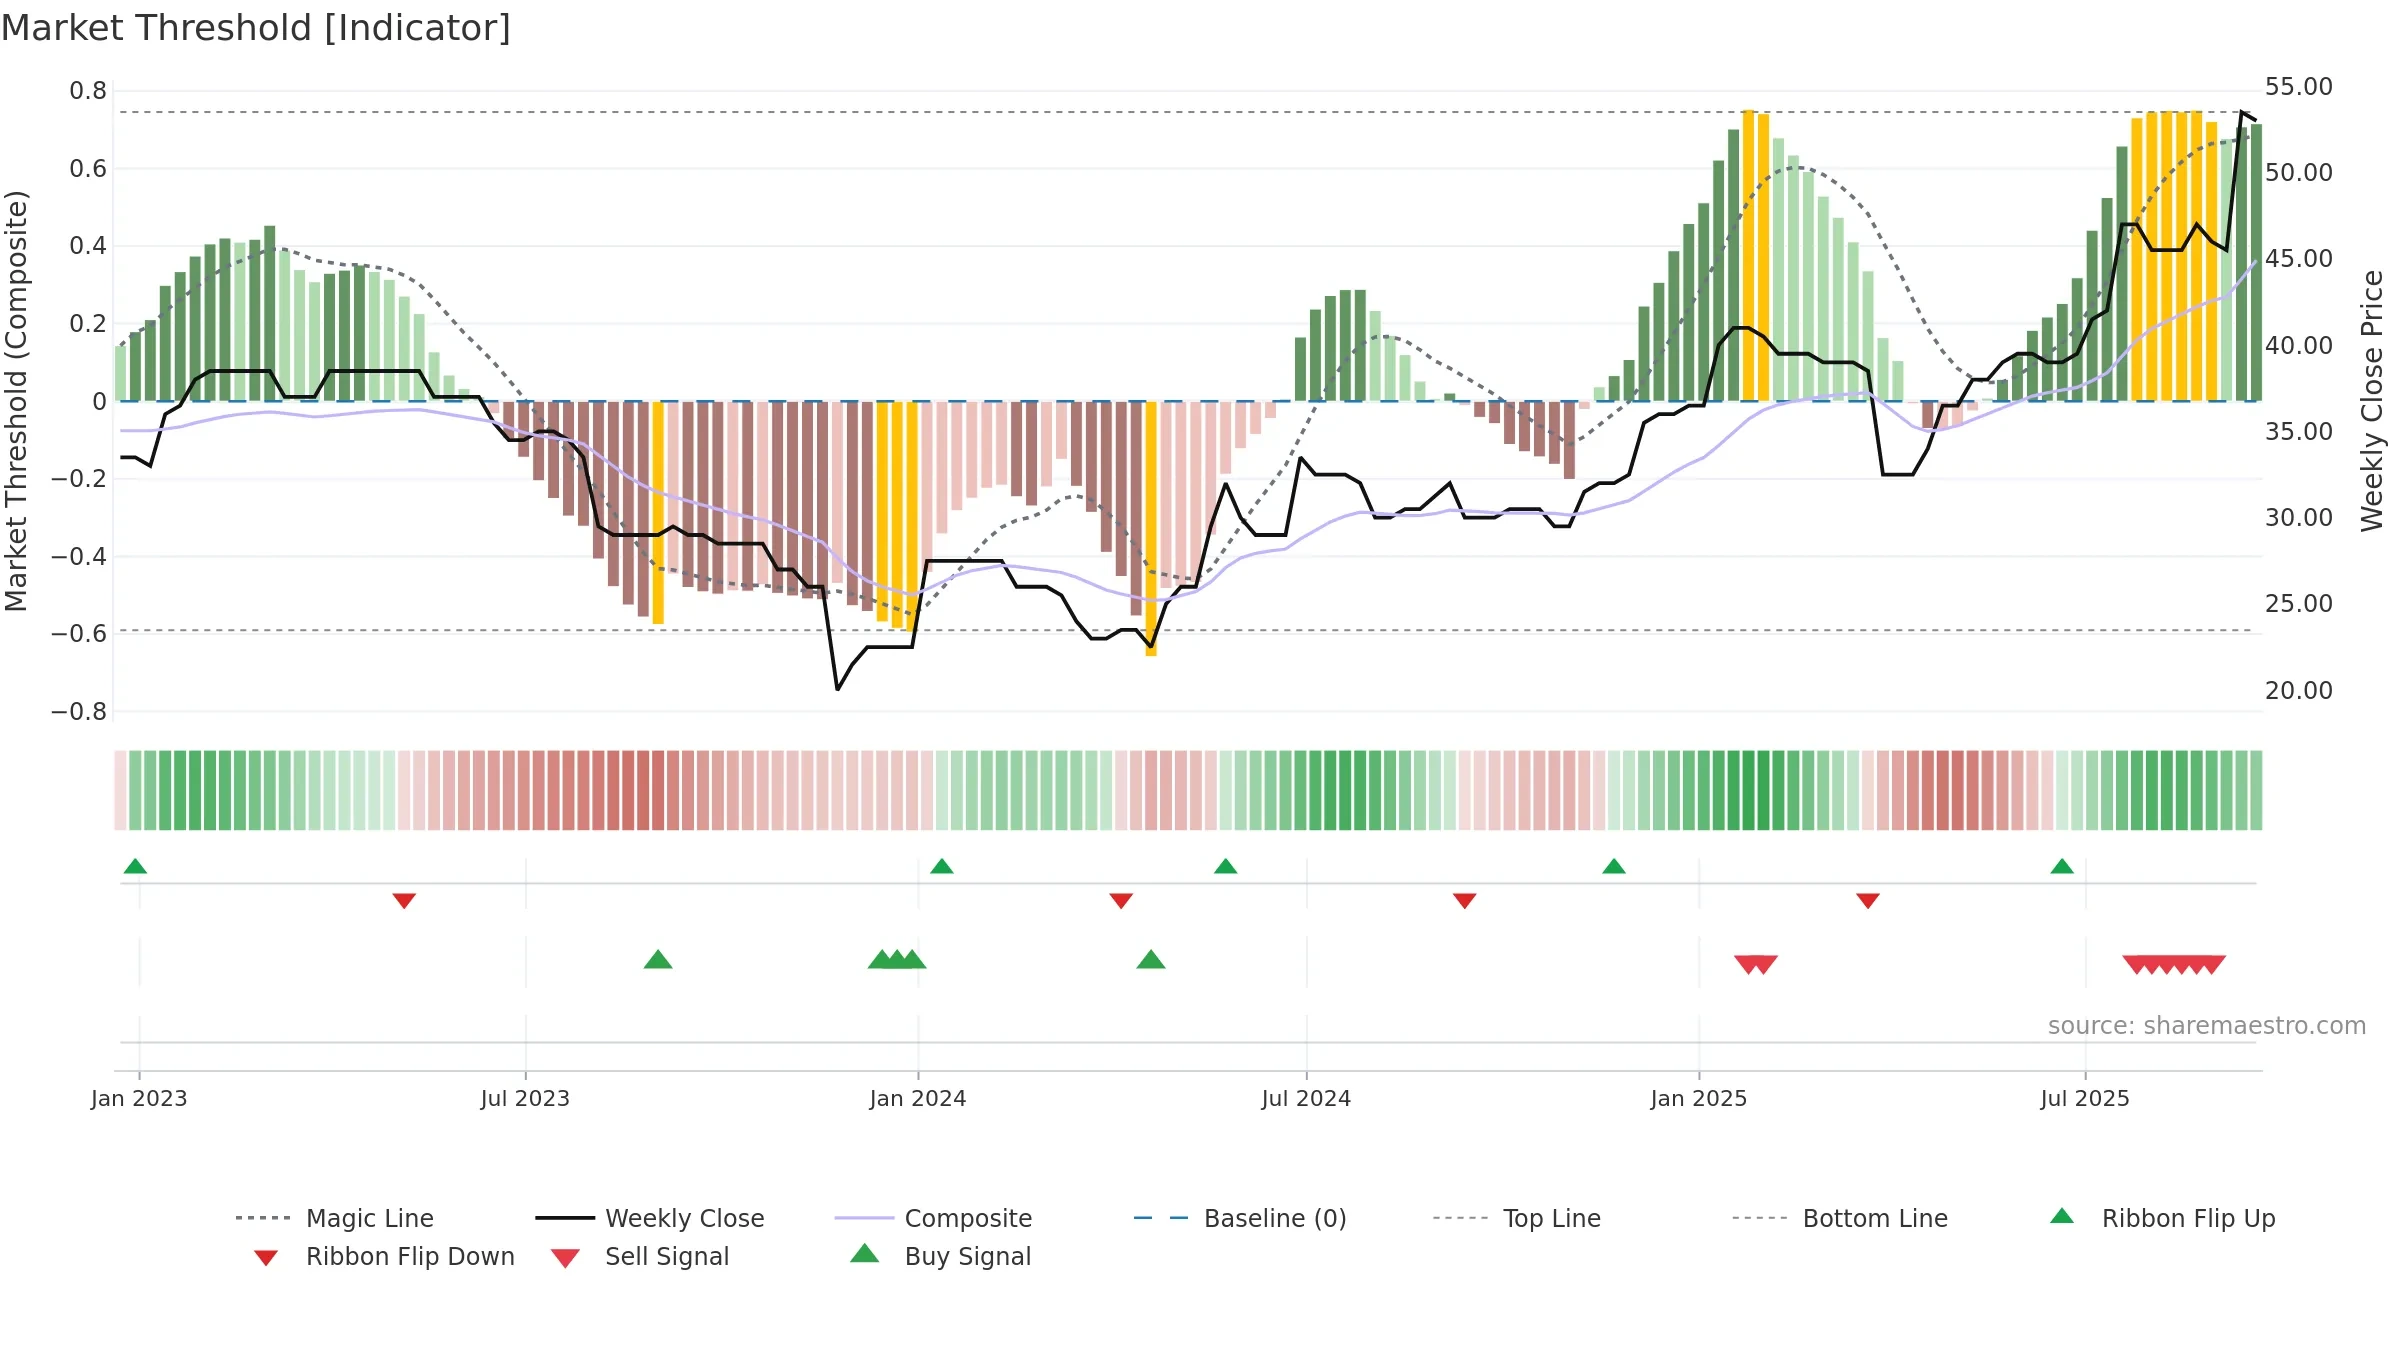Viewport: 2400px width, 1350px height.
Task: Toggle the Composite legend entry
Action: tap(933, 1218)
